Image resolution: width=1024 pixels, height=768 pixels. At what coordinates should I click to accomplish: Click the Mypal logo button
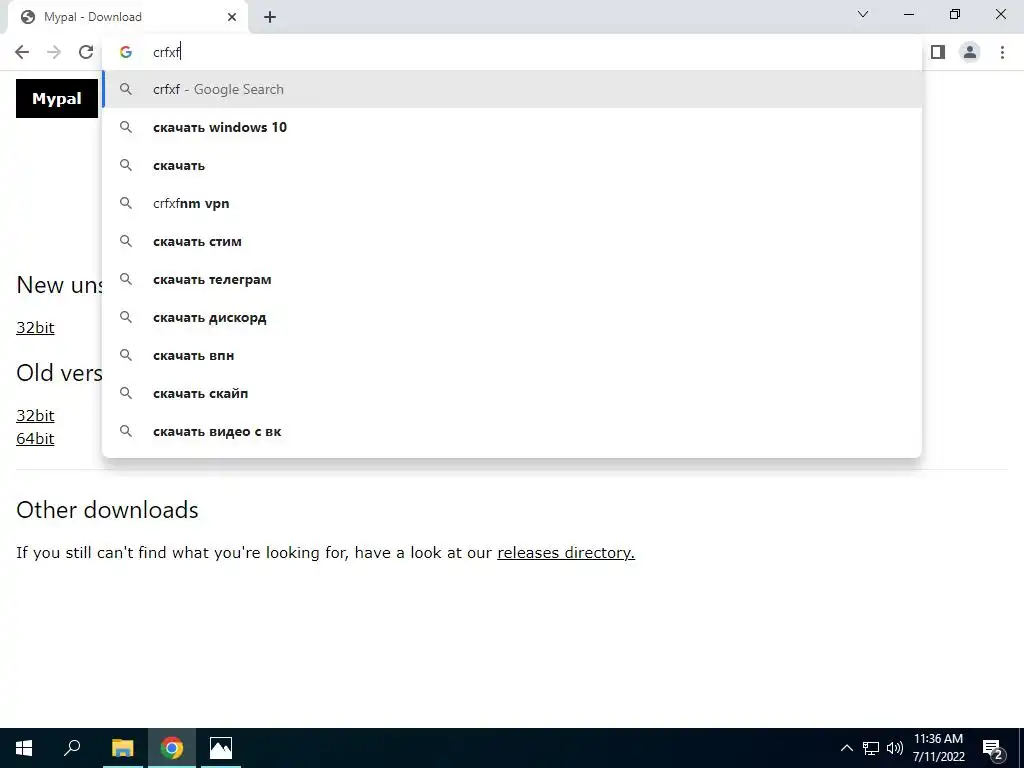[x=57, y=99]
